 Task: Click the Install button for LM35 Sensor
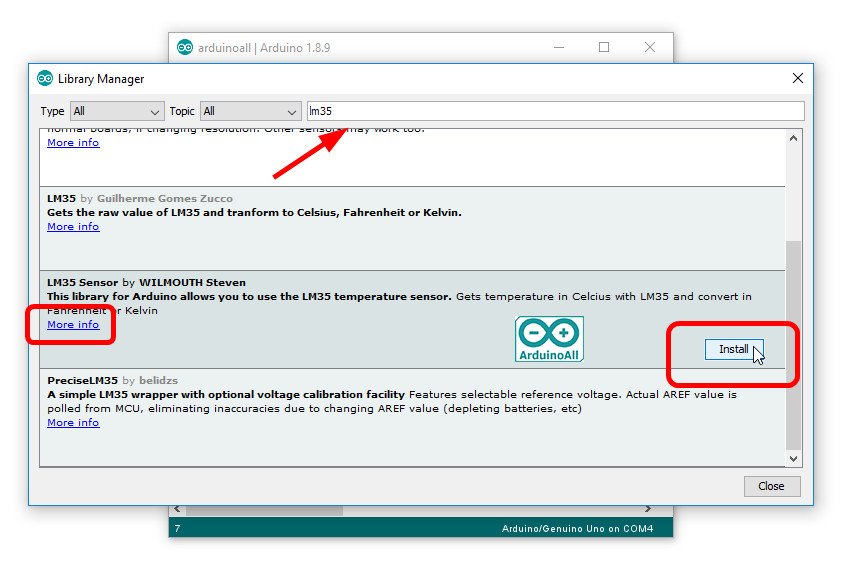734,349
